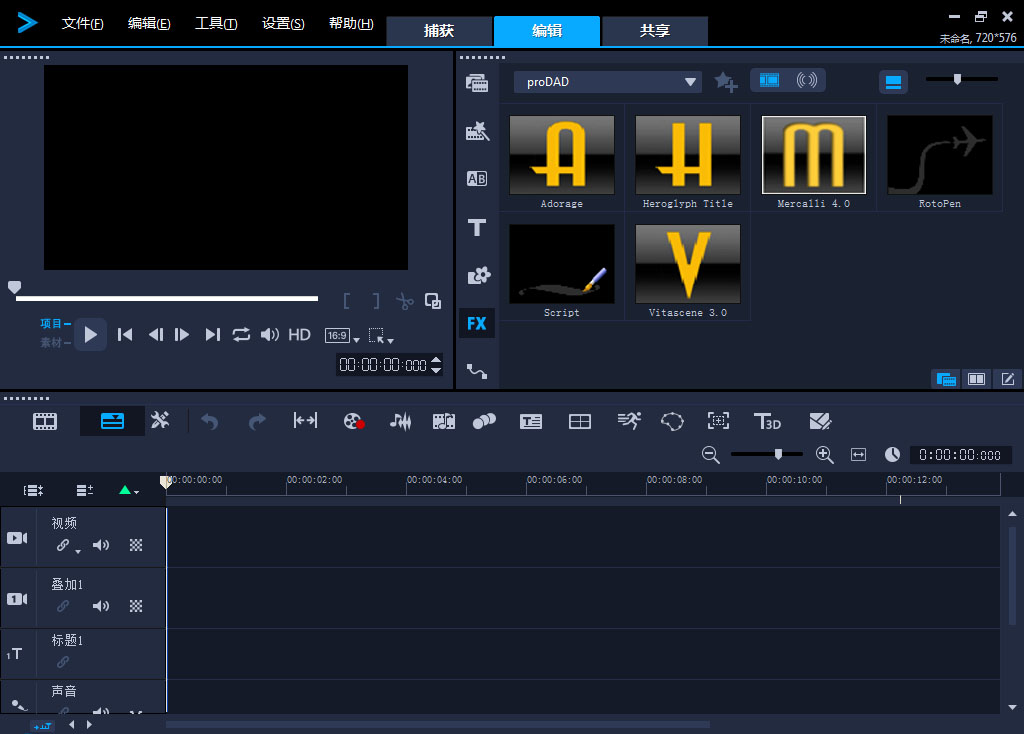Zoom in the timeline
1024x734 pixels.
tap(825, 455)
